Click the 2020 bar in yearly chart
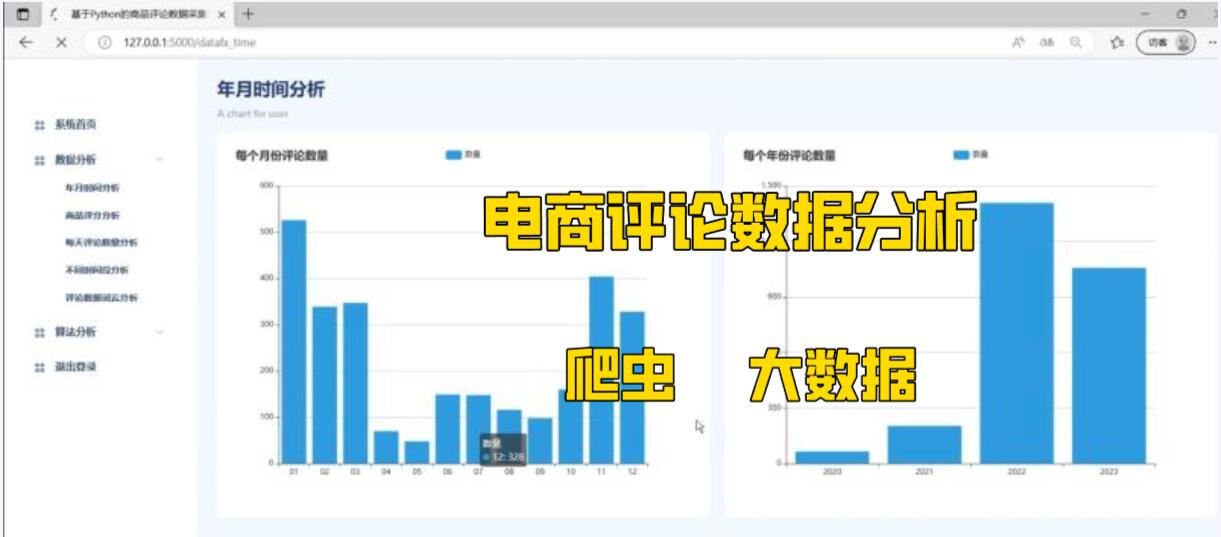The height and width of the screenshot is (537, 1221). tap(832, 458)
